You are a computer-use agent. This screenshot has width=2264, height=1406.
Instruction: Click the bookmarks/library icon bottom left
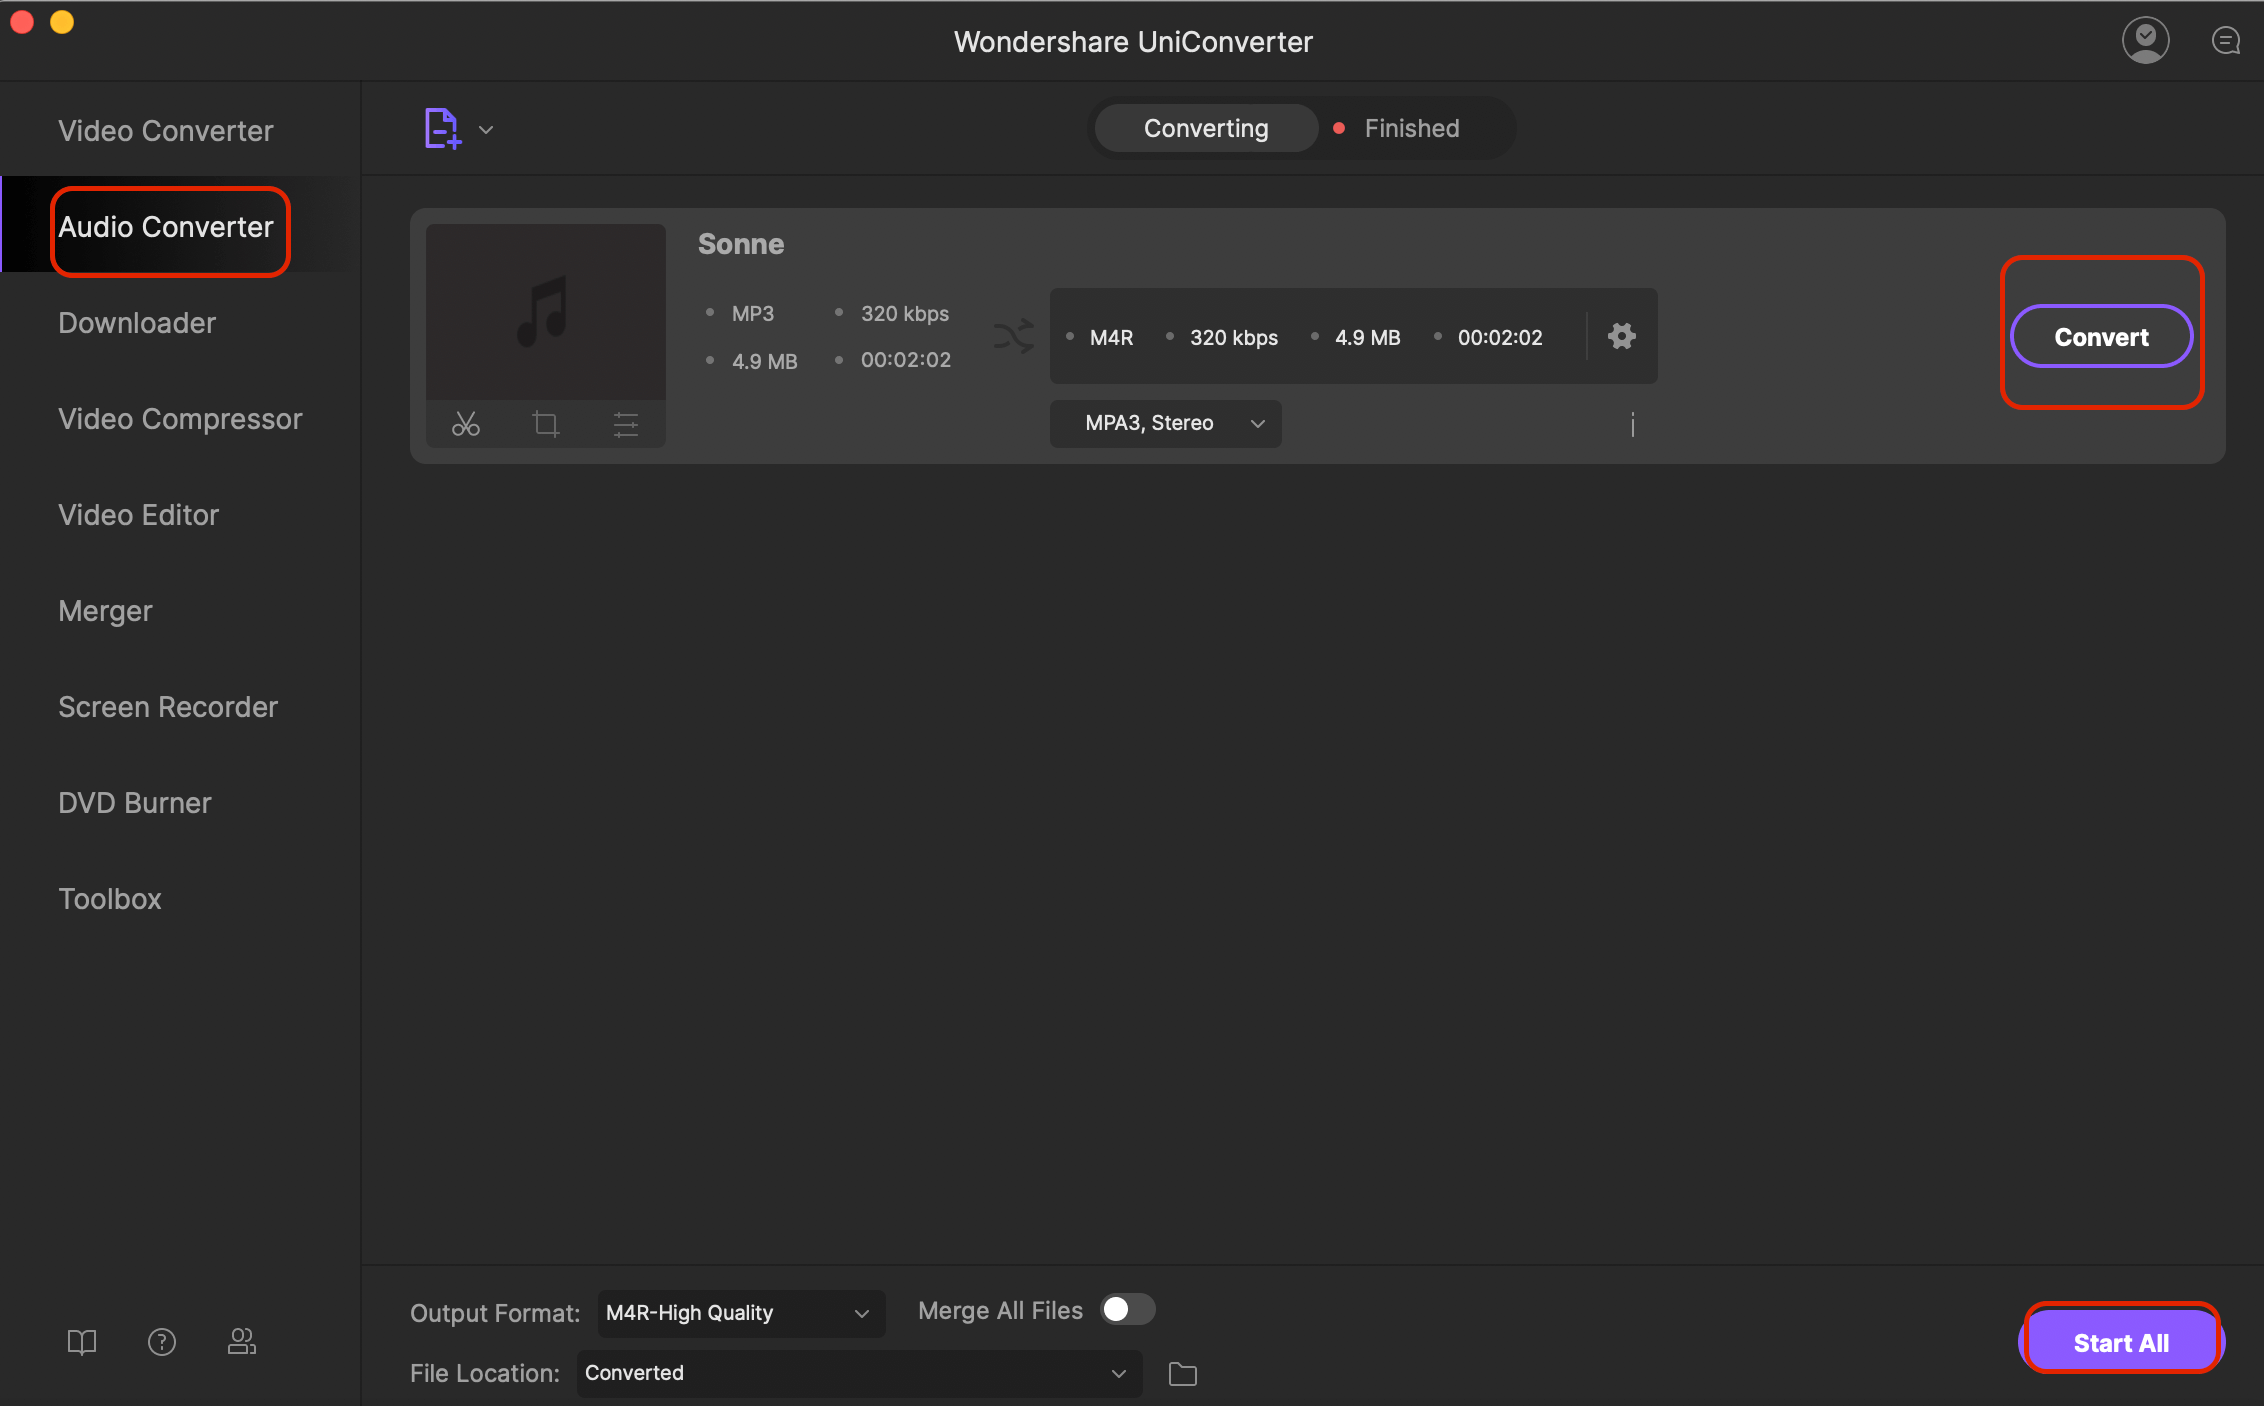coord(81,1341)
